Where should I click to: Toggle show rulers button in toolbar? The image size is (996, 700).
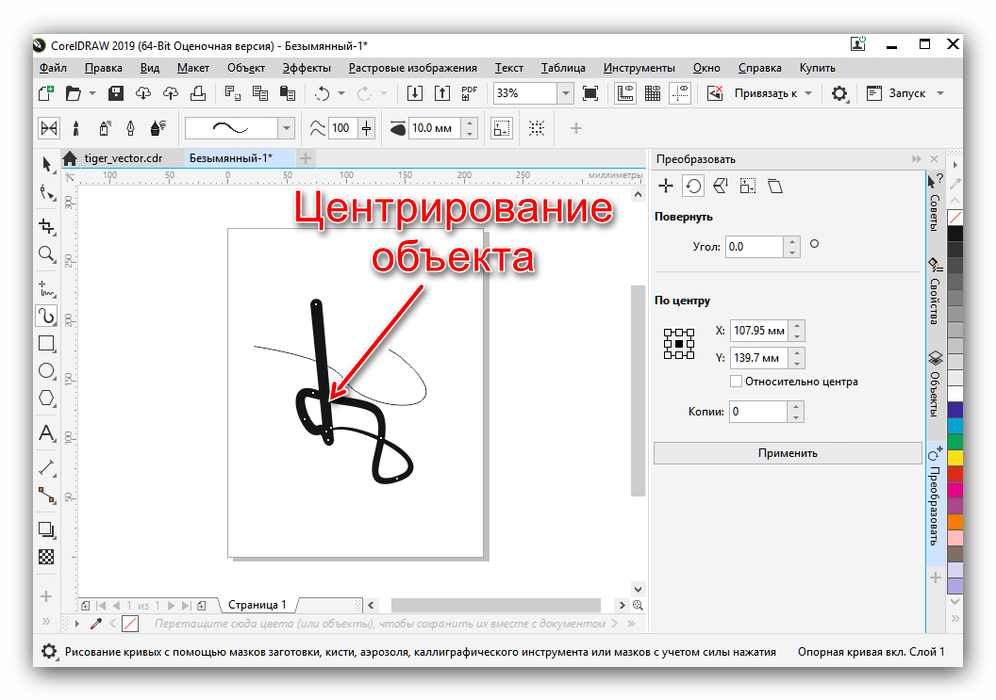[625, 93]
